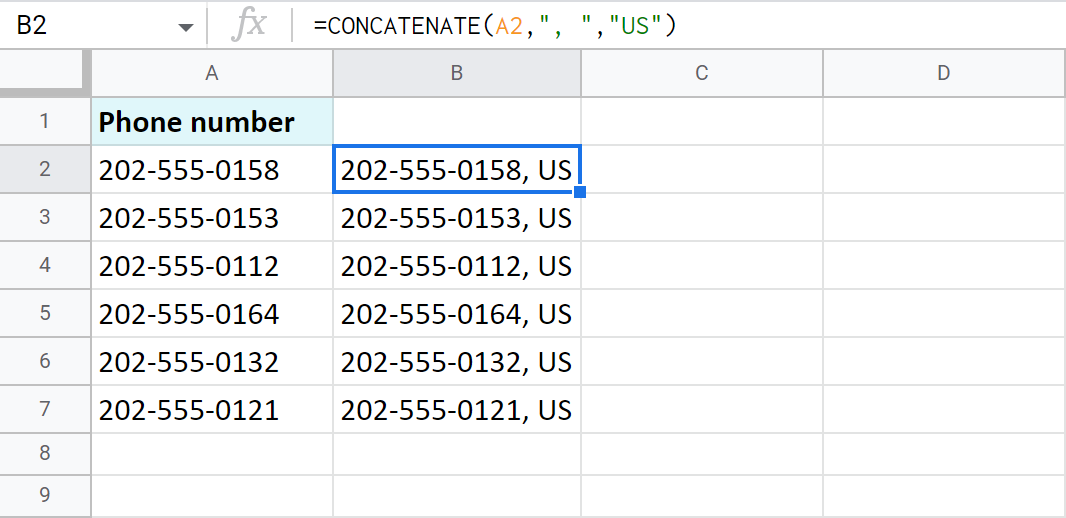This screenshot has width=1066, height=518.
Task: Select column D header
Action: coord(944,73)
